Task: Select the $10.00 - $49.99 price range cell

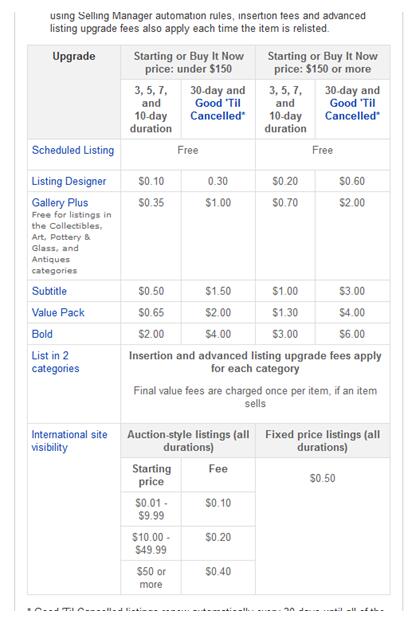Action: point(151,543)
